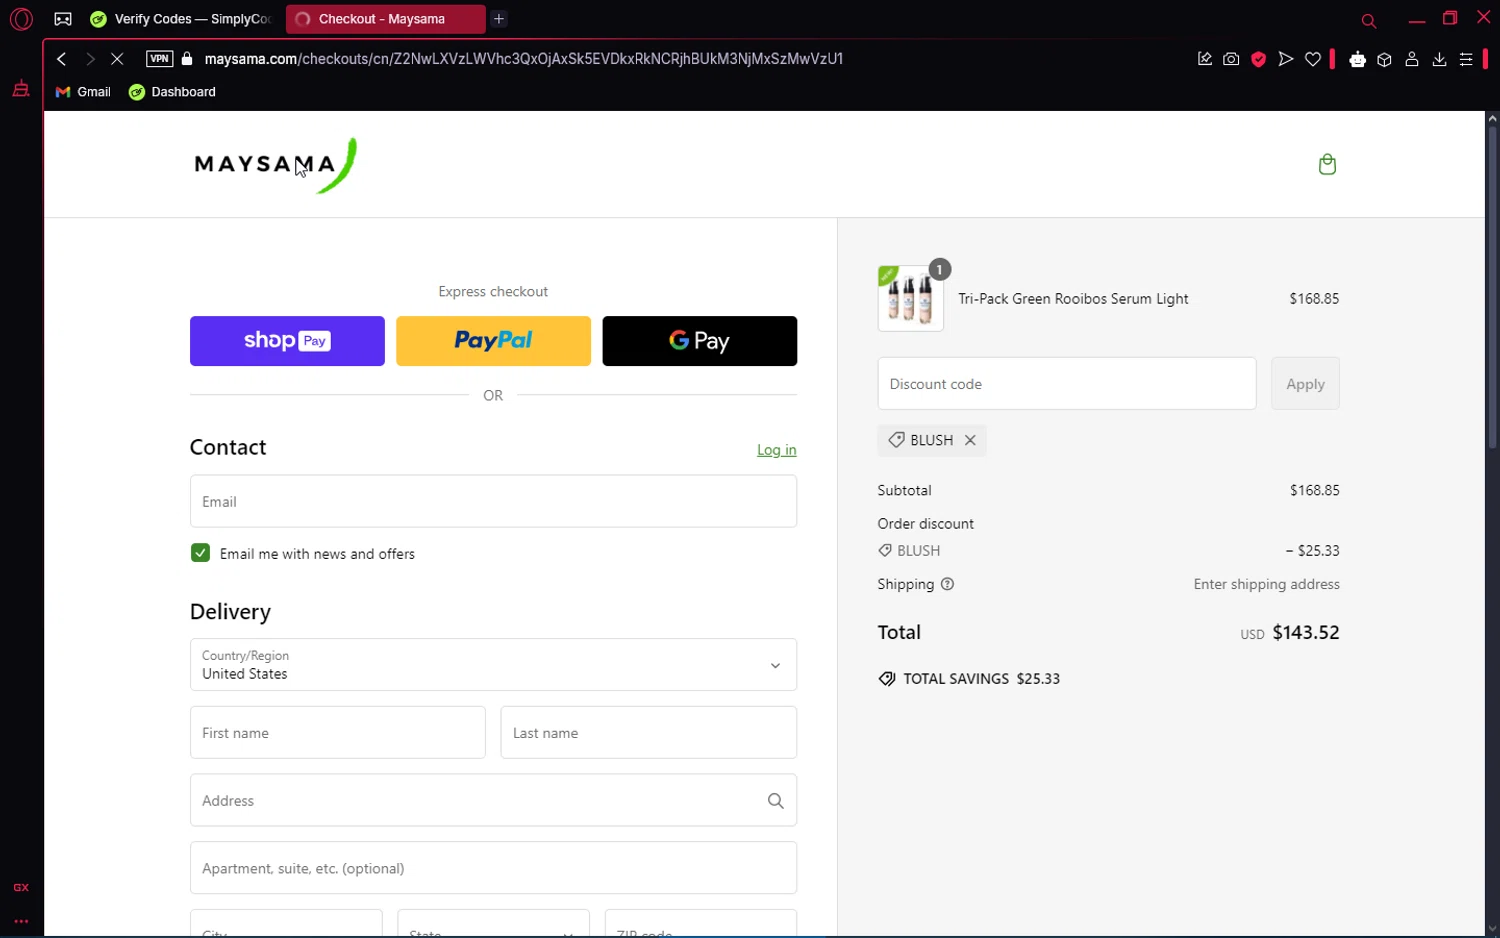This screenshot has height=938, width=1500.
Task: Go forward to the next page
Action: tap(90, 59)
